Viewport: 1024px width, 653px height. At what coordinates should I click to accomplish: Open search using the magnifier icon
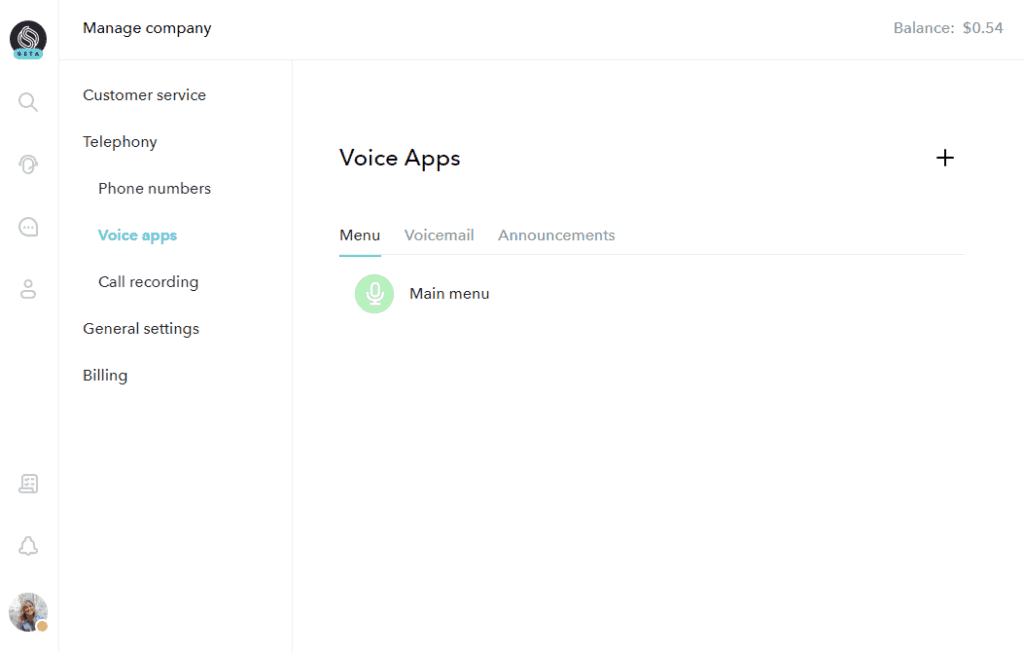click(27, 101)
